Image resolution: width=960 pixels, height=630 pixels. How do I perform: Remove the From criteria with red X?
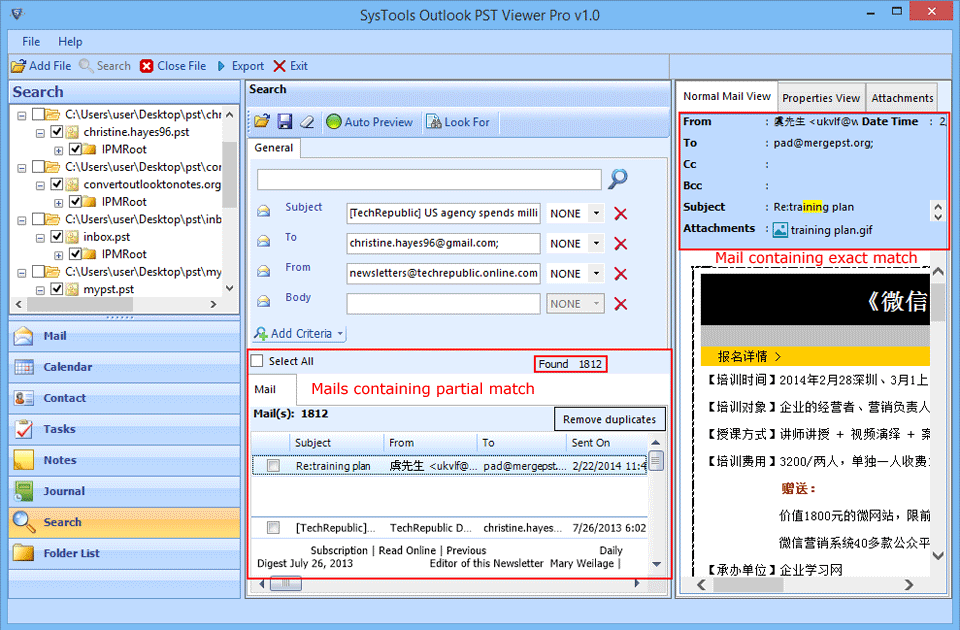[x=620, y=274]
